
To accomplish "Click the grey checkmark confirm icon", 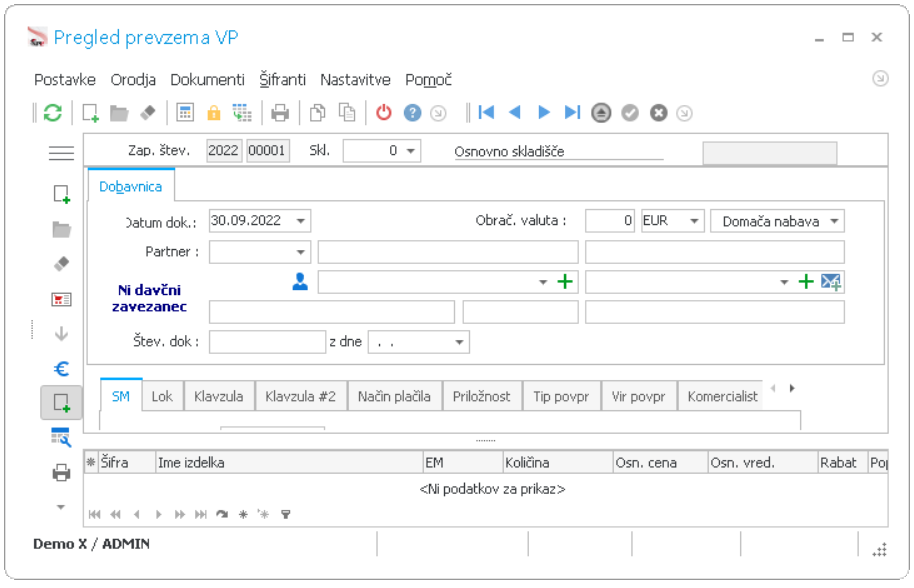I will tap(630, 112).
